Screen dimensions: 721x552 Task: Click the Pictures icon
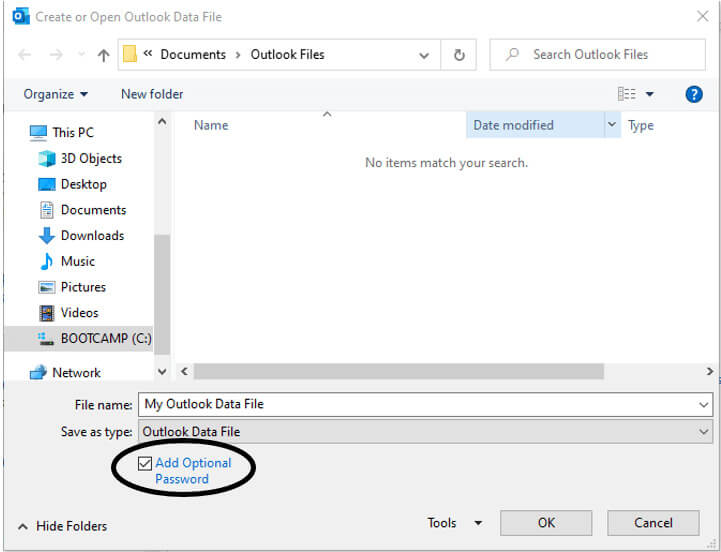(46, 288)
